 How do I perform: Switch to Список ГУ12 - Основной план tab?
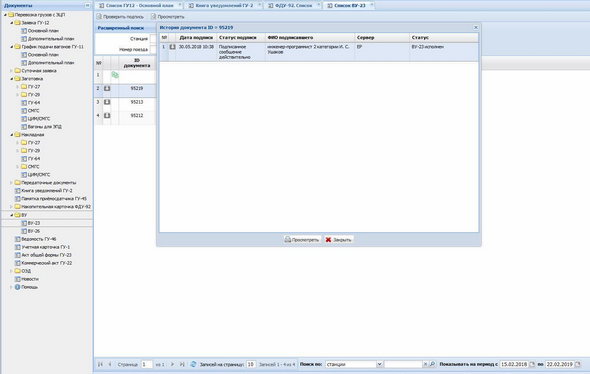(139, 6)
